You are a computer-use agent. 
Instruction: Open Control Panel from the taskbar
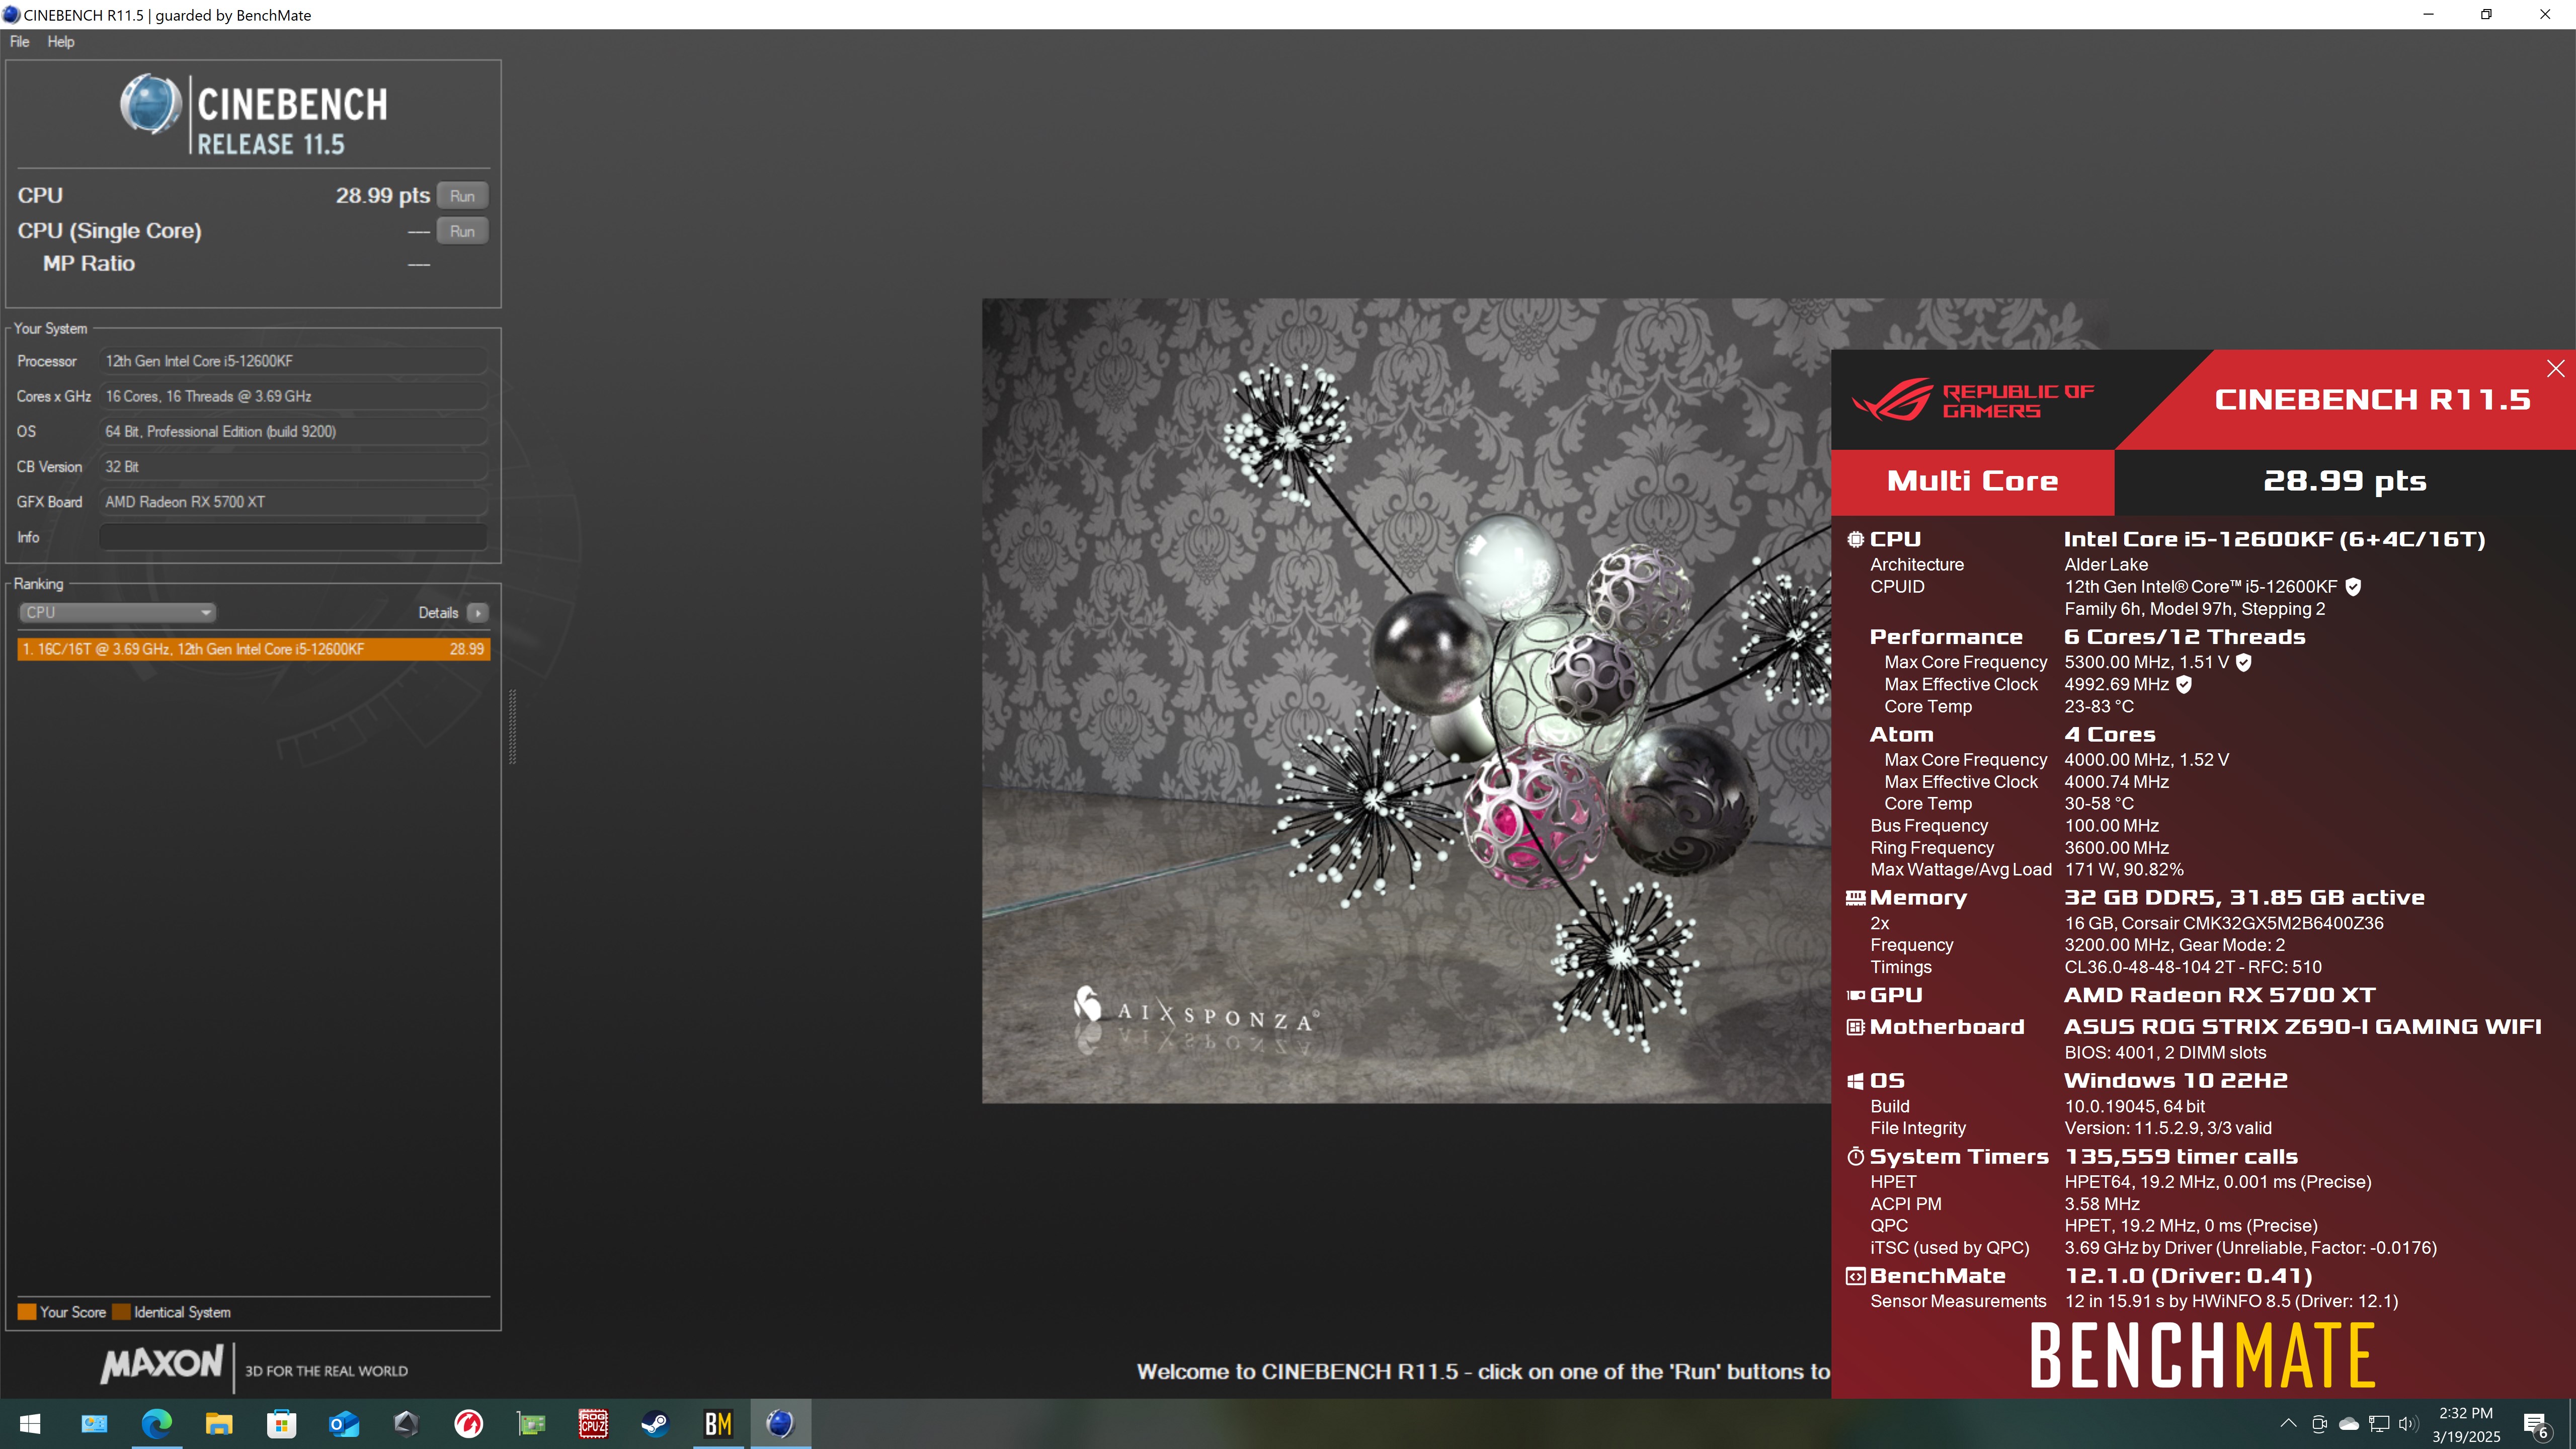(94, 1424)
